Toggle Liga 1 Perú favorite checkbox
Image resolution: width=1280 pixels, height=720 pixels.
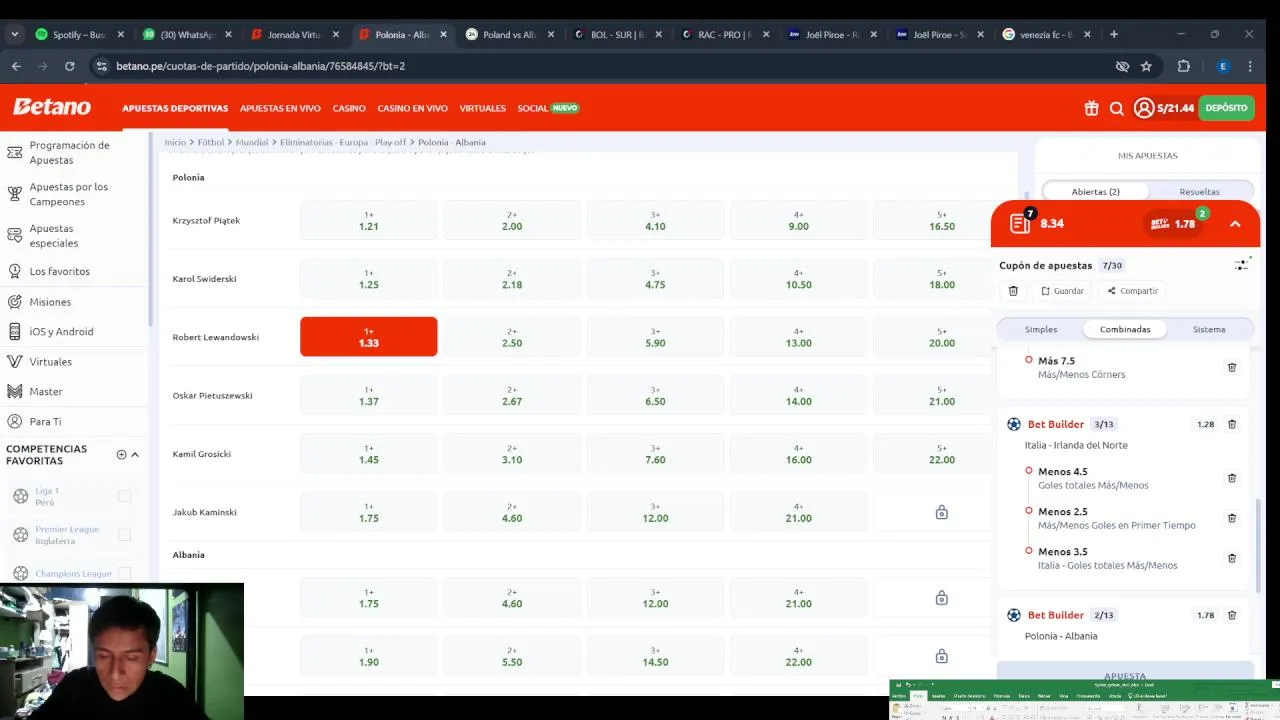coord(124,496)
